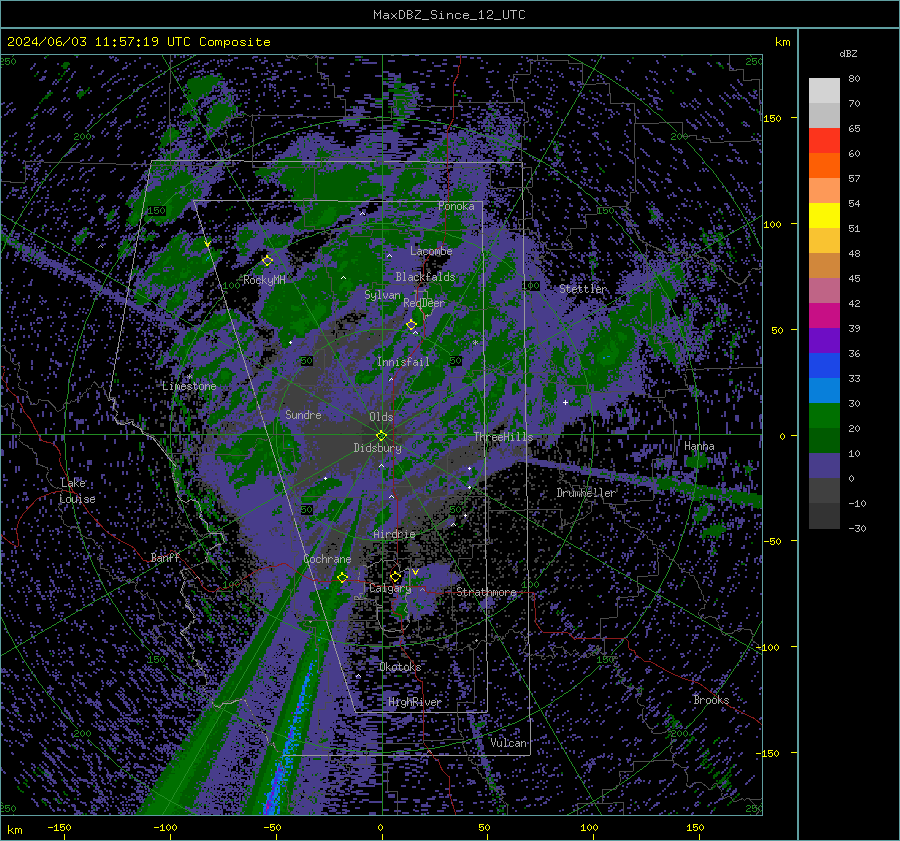Screen dimensions: 900x841
Task: Click the Ponoka map label
Action: point(456,206)
